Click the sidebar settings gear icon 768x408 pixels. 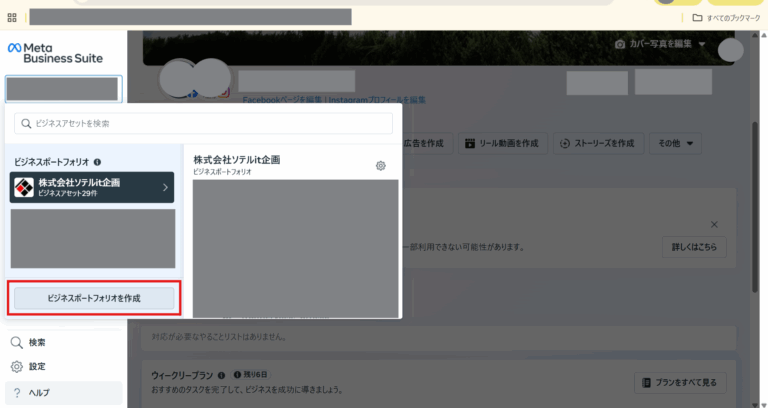coord(17,366)
